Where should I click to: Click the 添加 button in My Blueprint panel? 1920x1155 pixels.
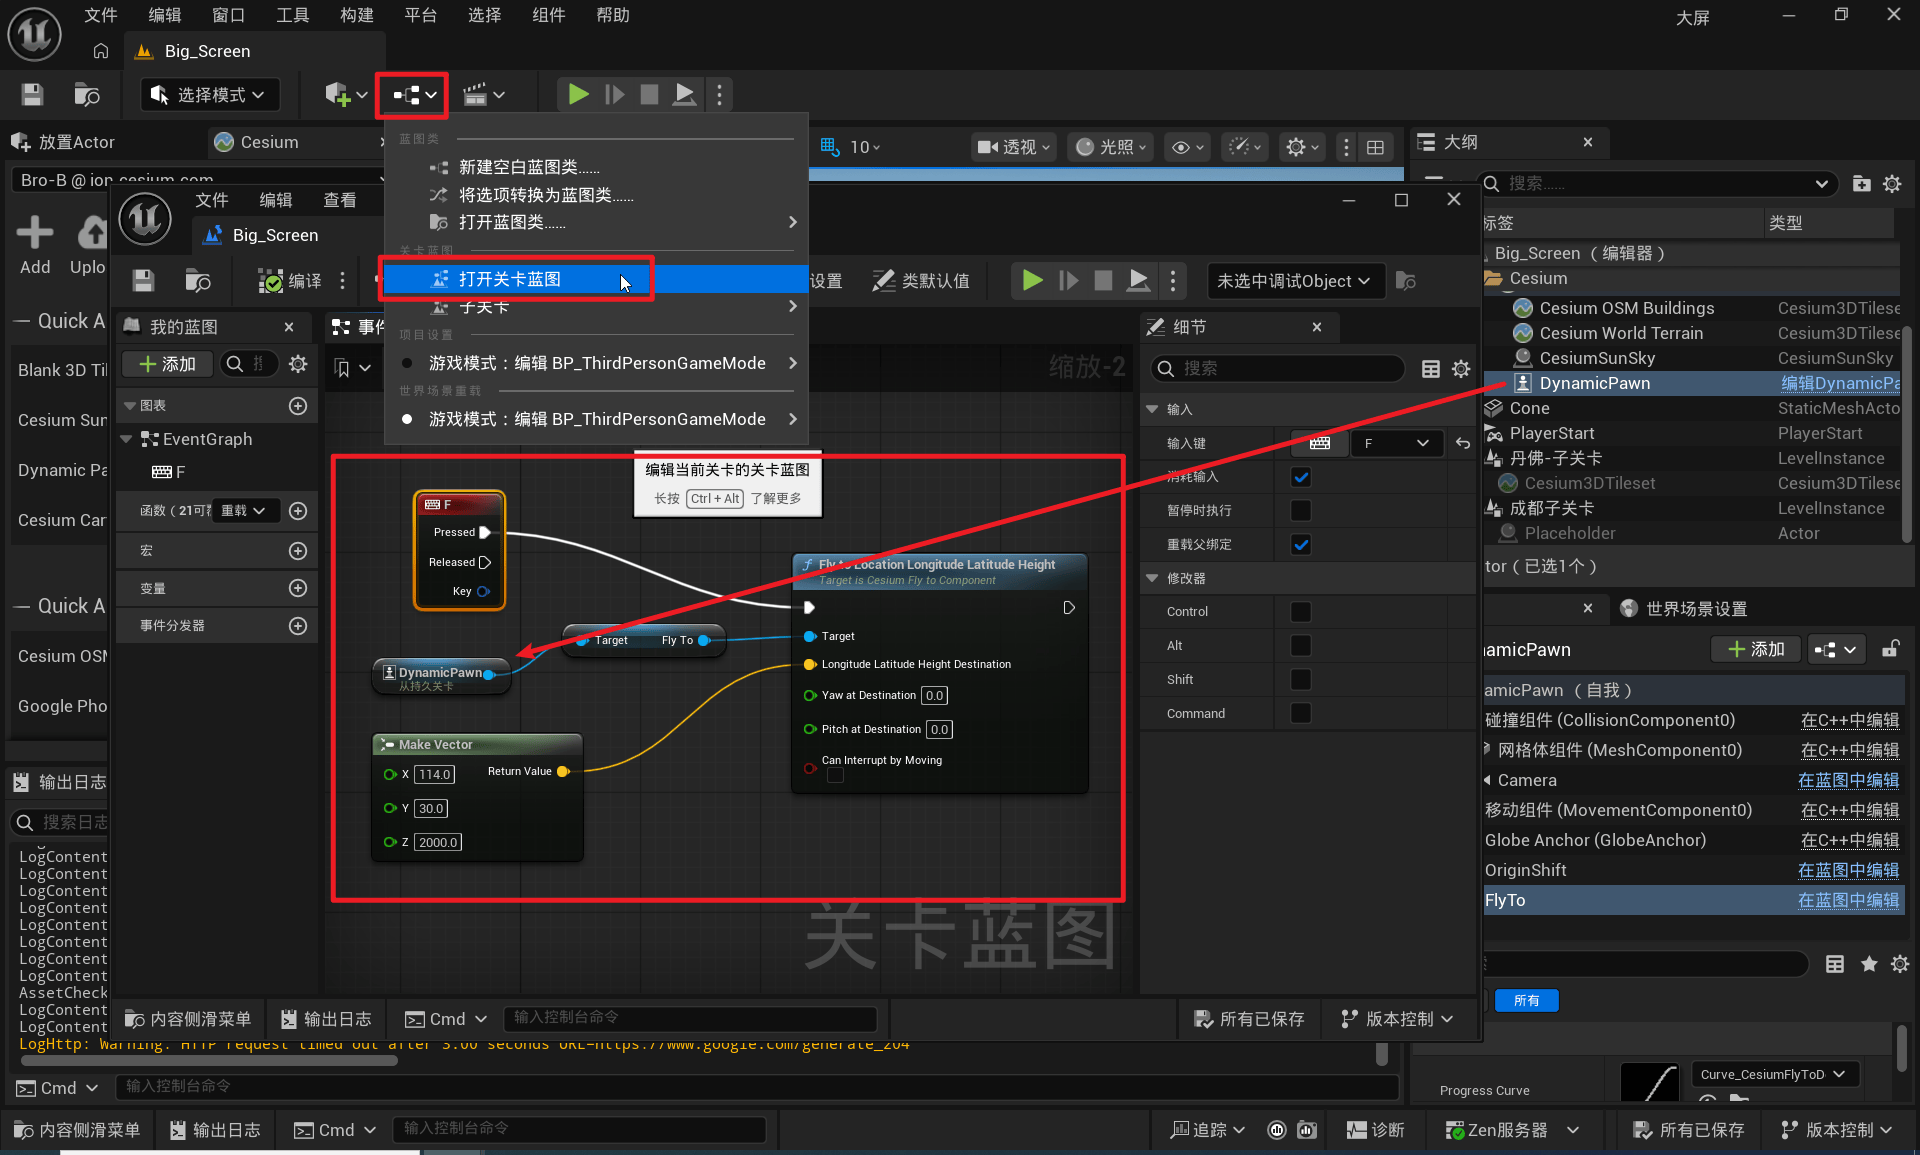[x=167, y=364]
